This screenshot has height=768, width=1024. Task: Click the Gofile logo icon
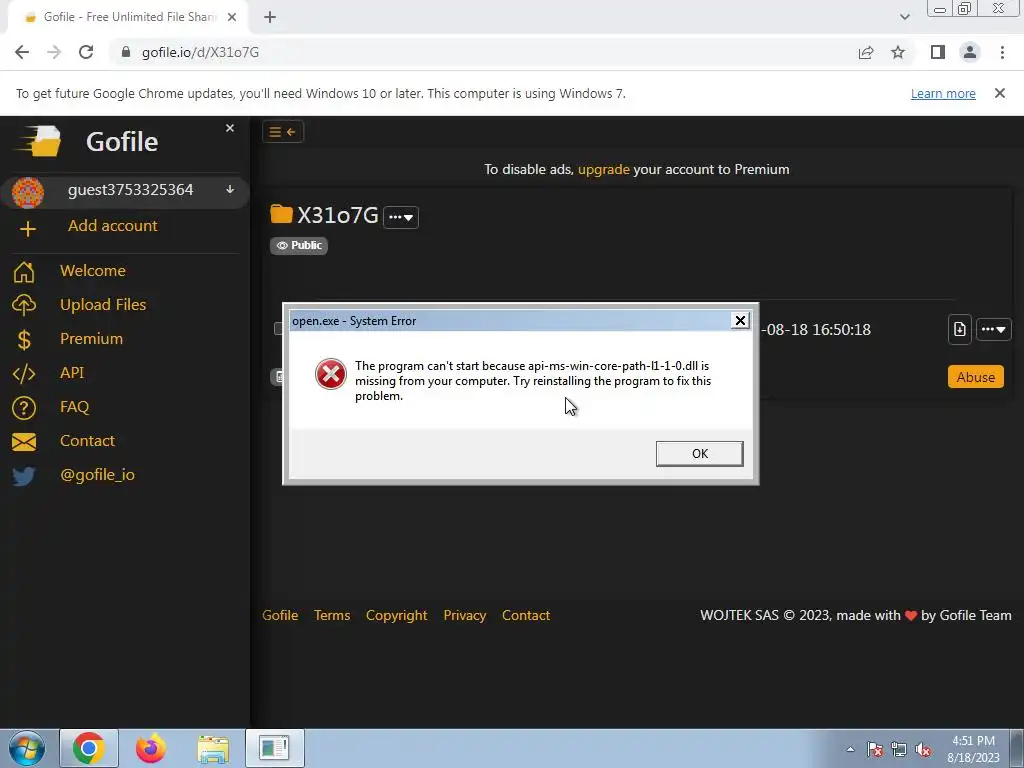[x=40, y=140]
